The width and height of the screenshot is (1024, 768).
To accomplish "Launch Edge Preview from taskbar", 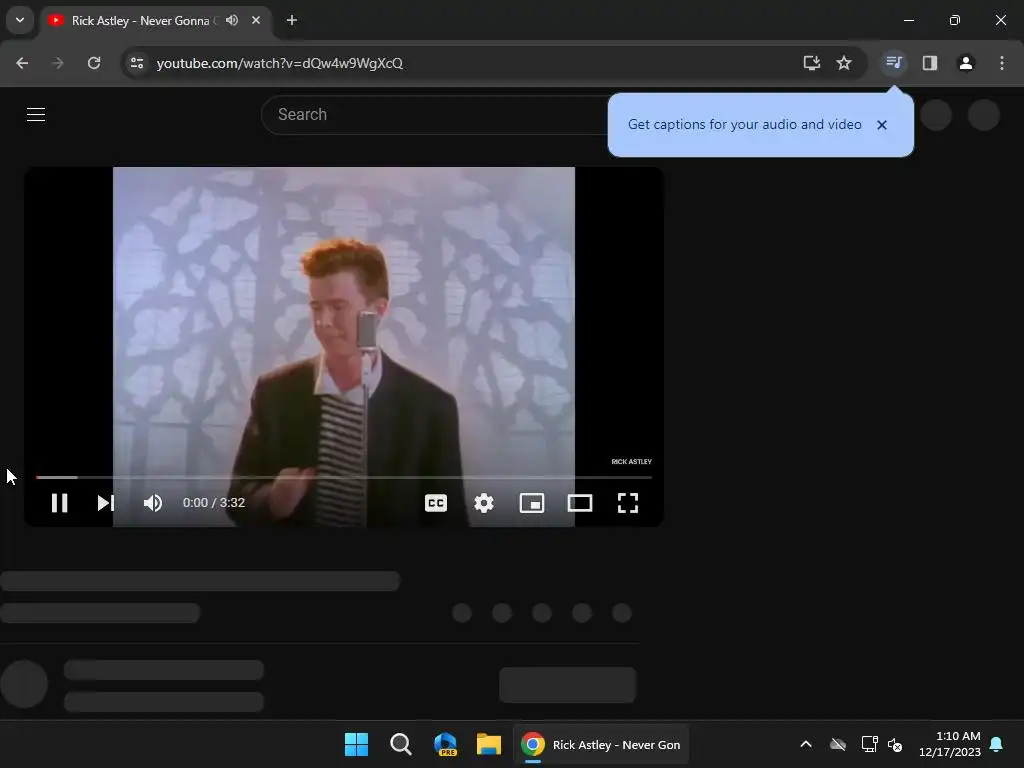I will [x=445, y=744].
